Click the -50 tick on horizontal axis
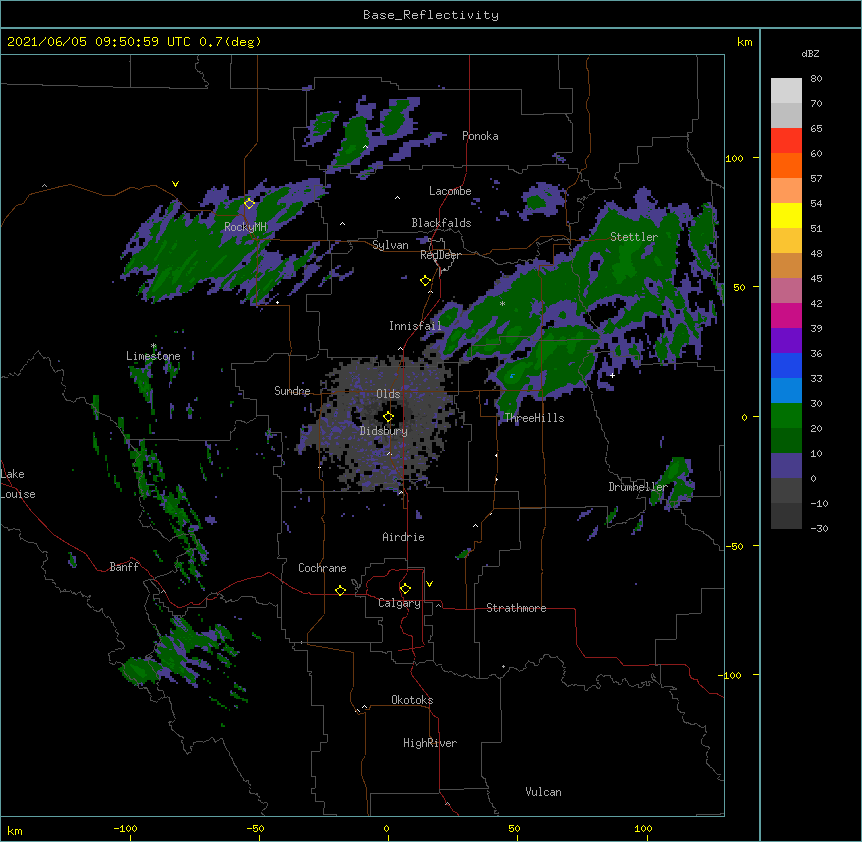This screenshot has width=862, height=842. pos(256,829)
